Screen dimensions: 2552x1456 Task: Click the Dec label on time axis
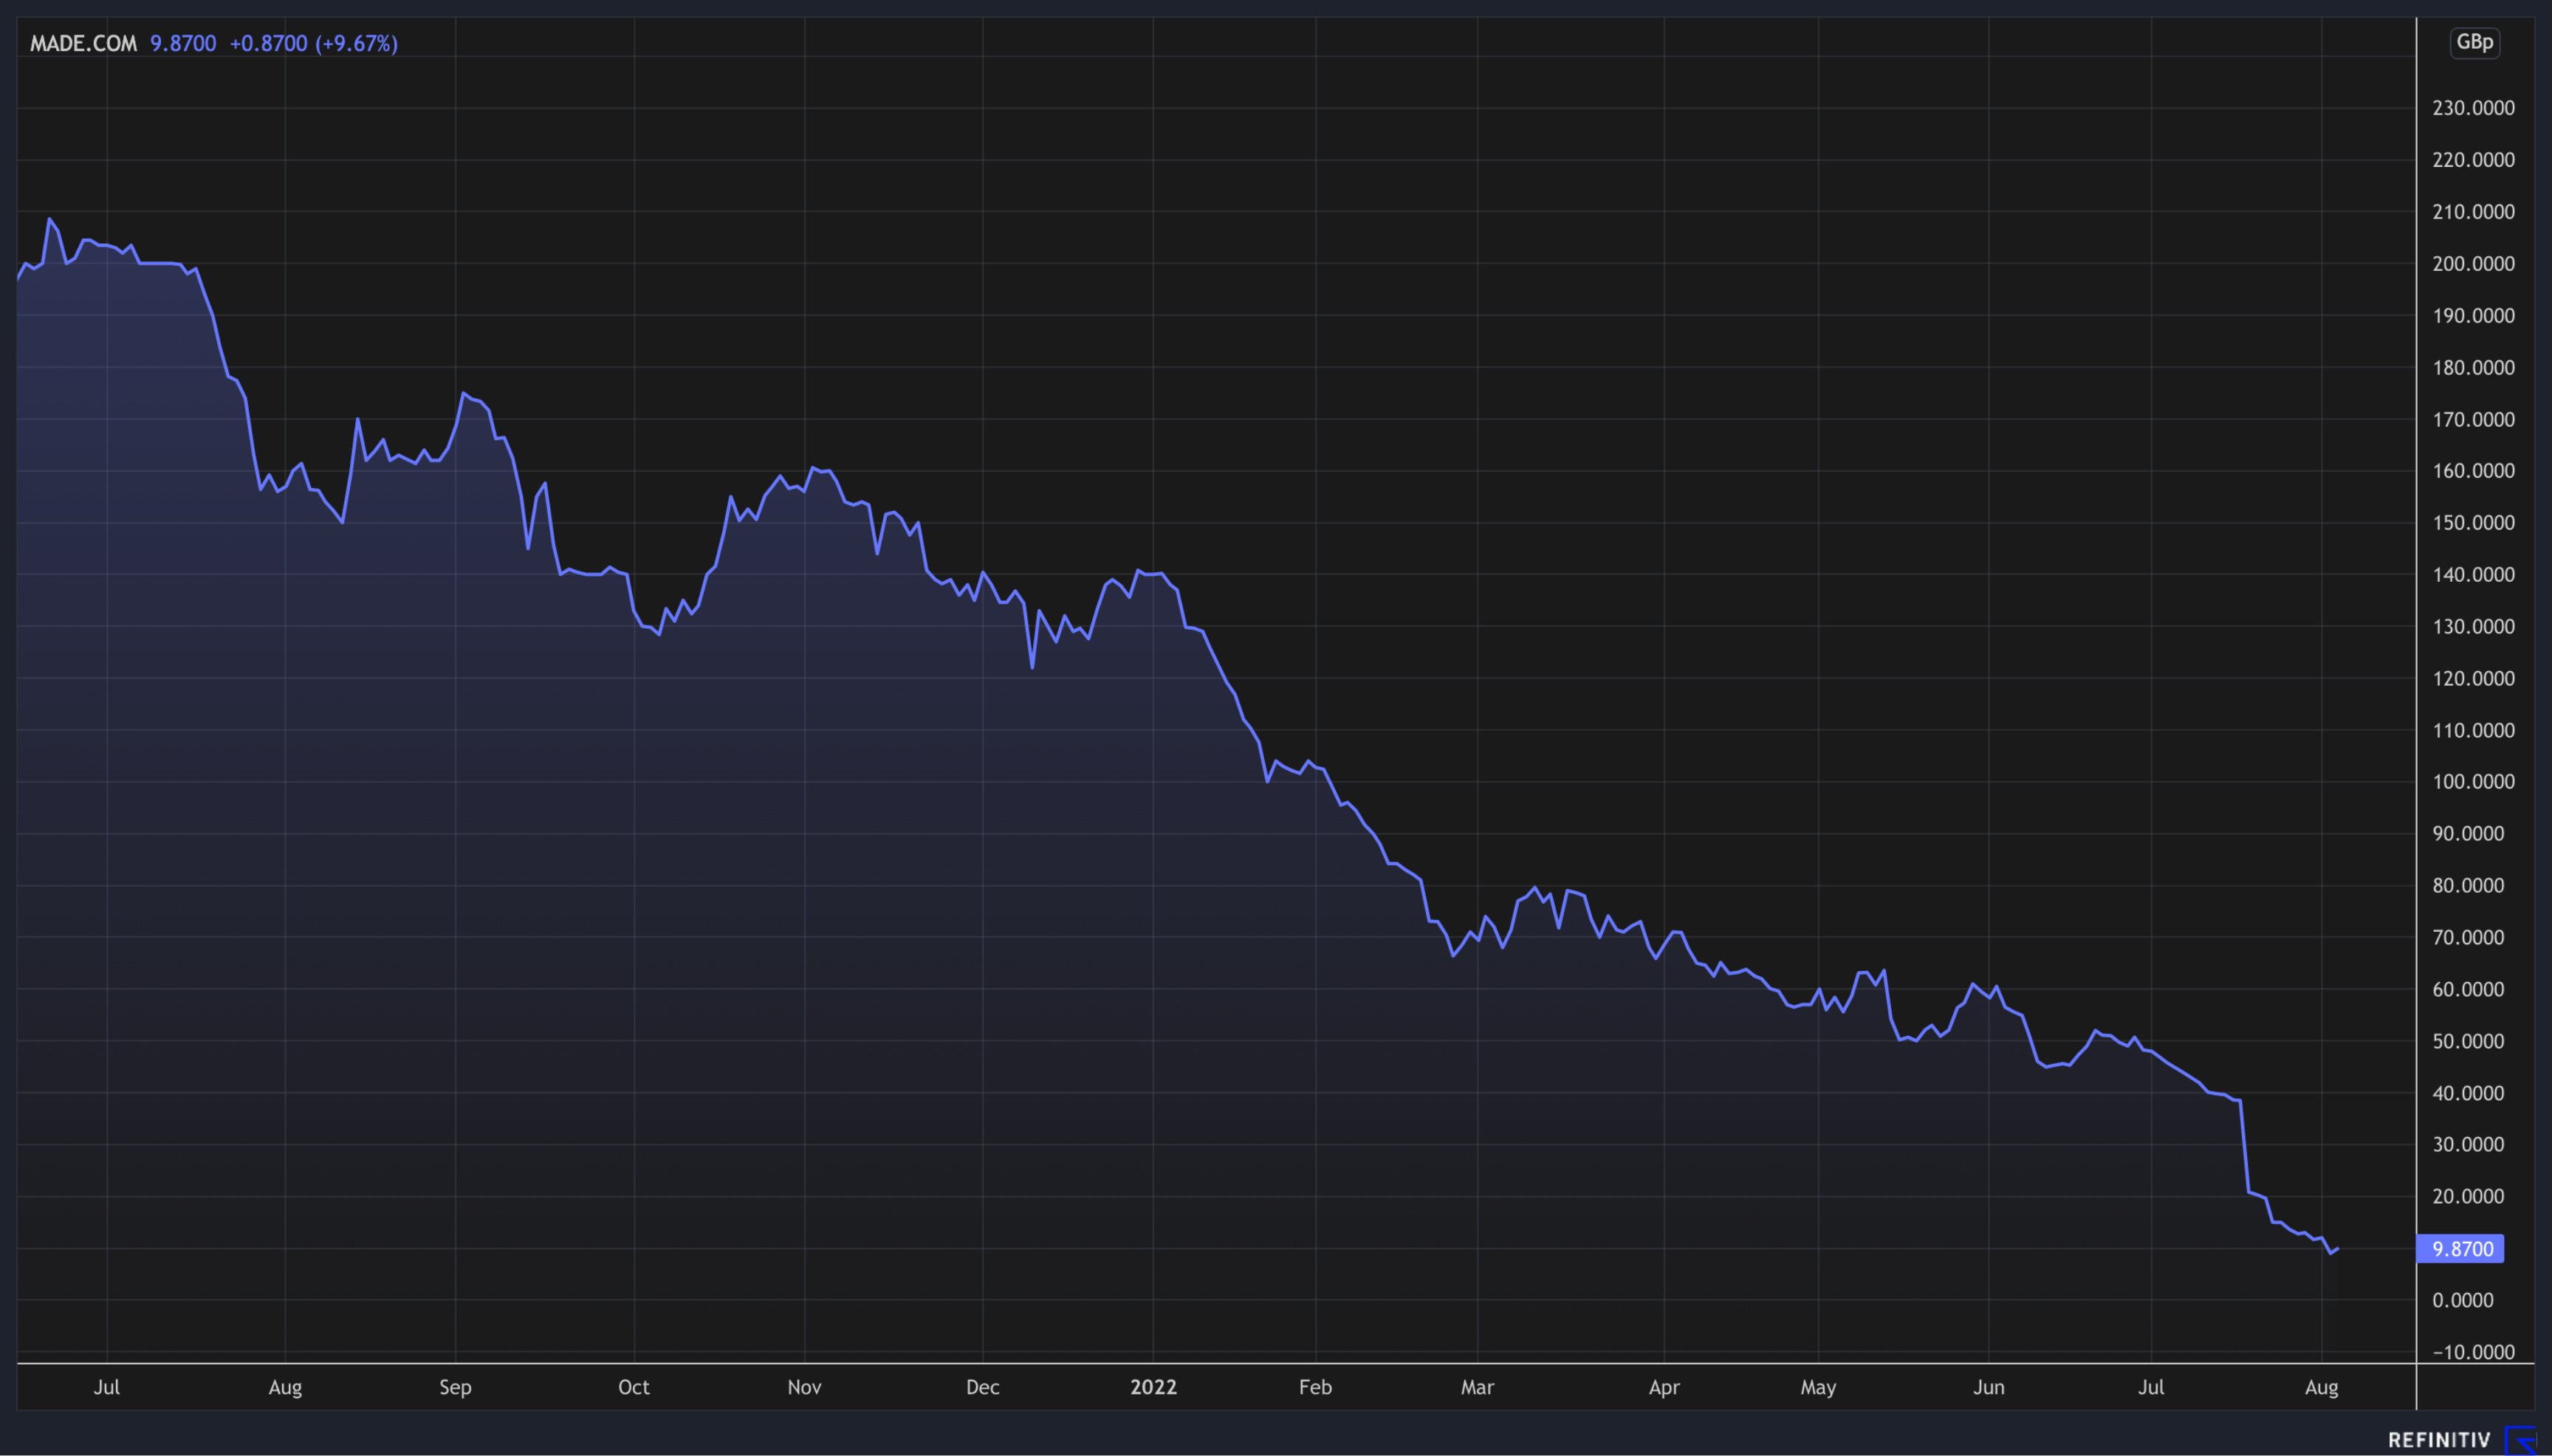point(983,1388)
